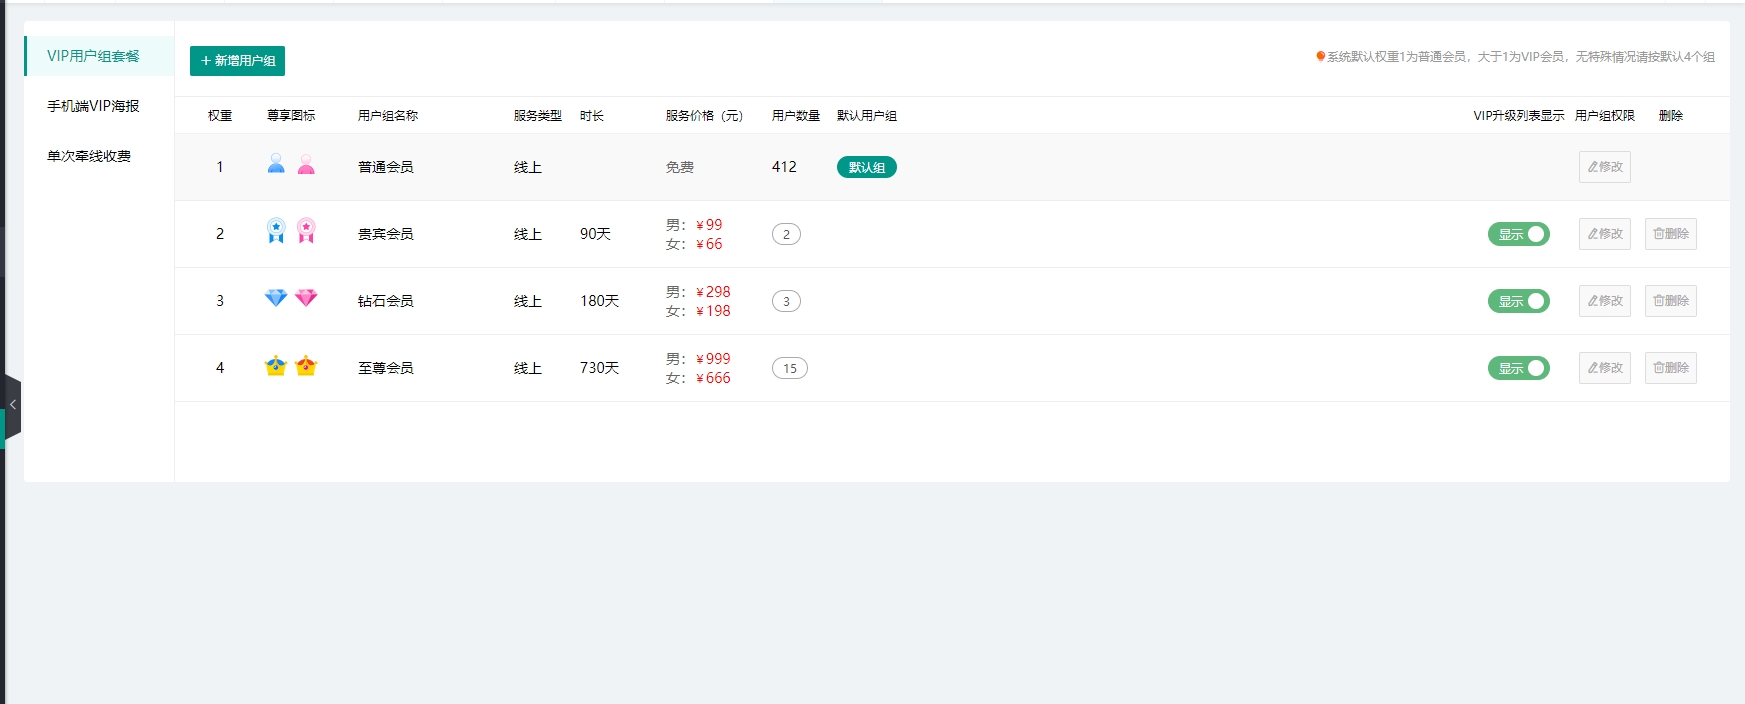Click the 尊享图标 column header
Image resolution: width=1745 pixels, height=704 pixels.
pos(291,116)
